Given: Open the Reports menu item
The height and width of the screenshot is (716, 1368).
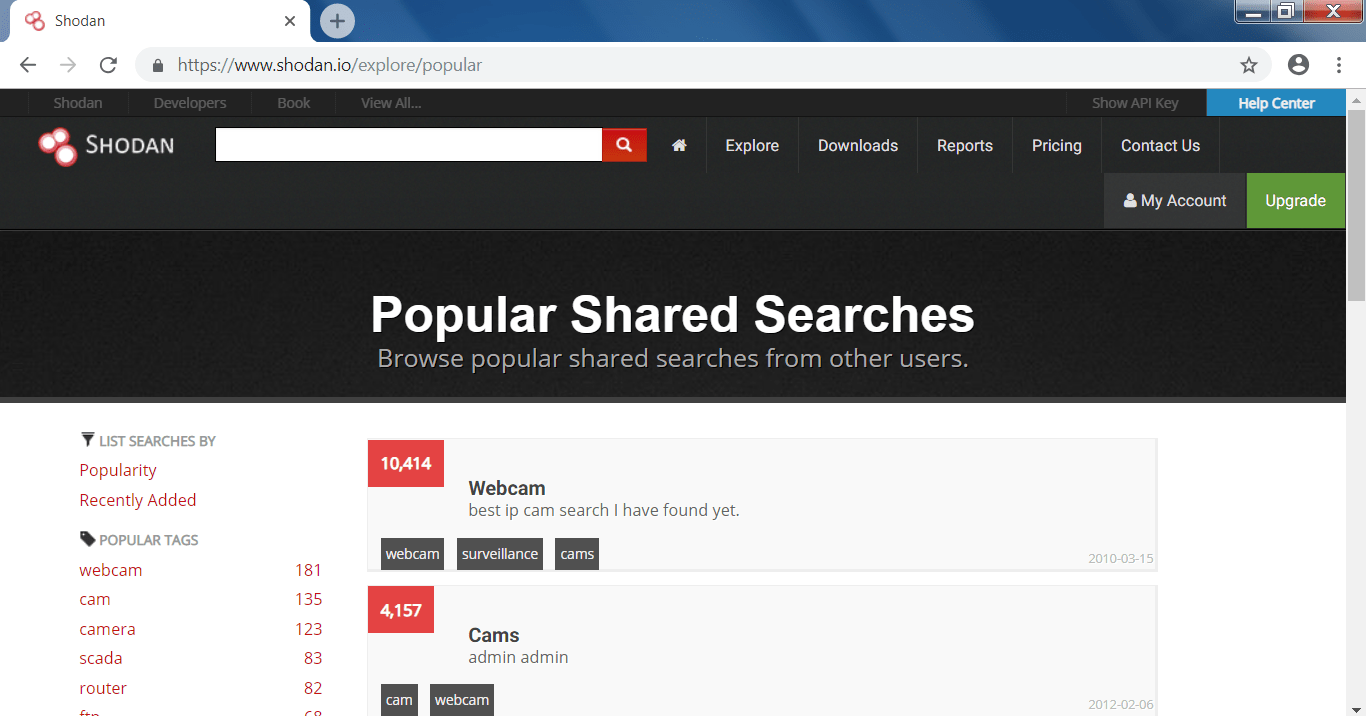Looking at the screenshot, I should (965, 145).
